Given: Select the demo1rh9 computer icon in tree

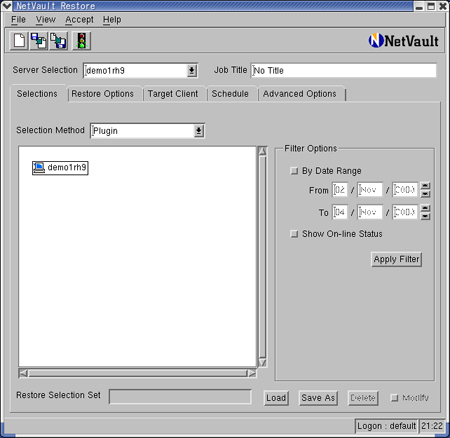Looking at the screenshot, I should coord(39,167).
